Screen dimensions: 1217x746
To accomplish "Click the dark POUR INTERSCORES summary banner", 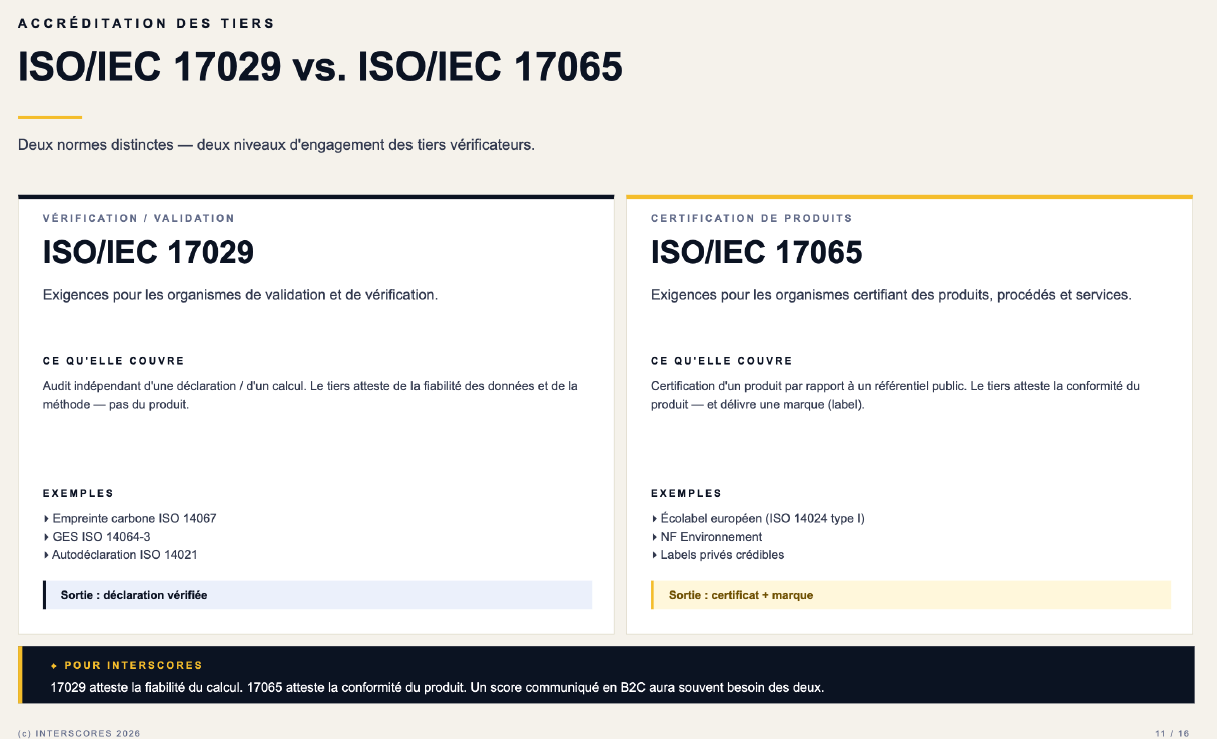I will (606, 675).
